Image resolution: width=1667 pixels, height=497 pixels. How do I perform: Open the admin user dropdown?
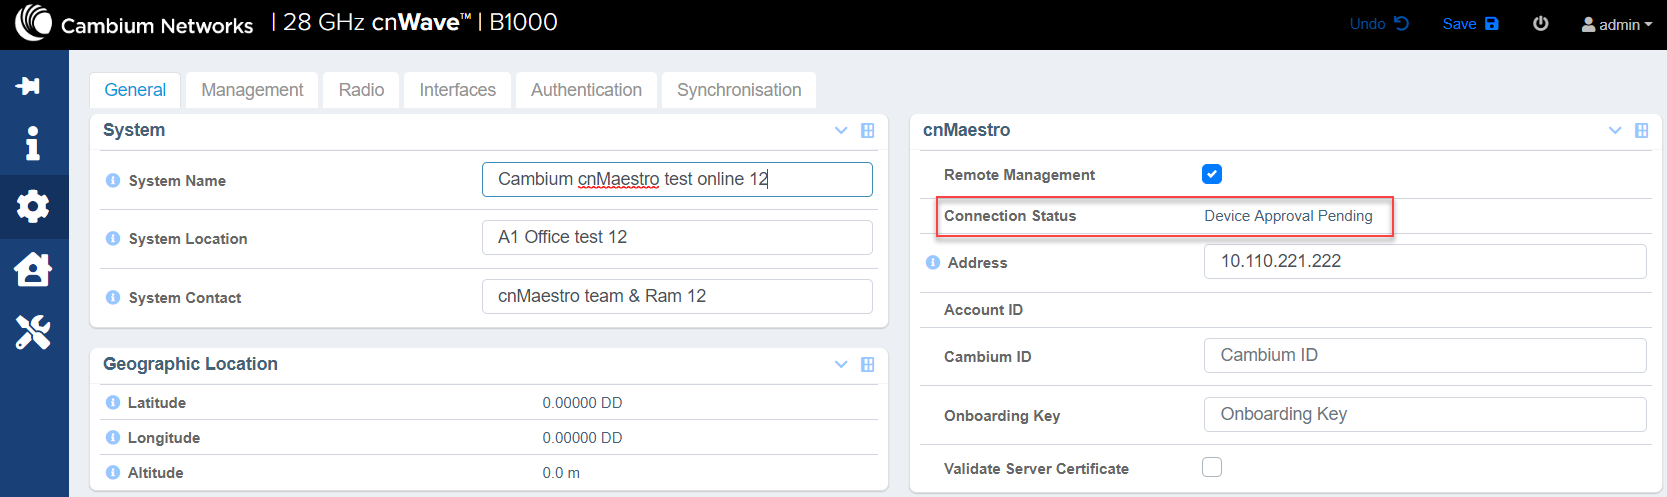click(1616, 24)
